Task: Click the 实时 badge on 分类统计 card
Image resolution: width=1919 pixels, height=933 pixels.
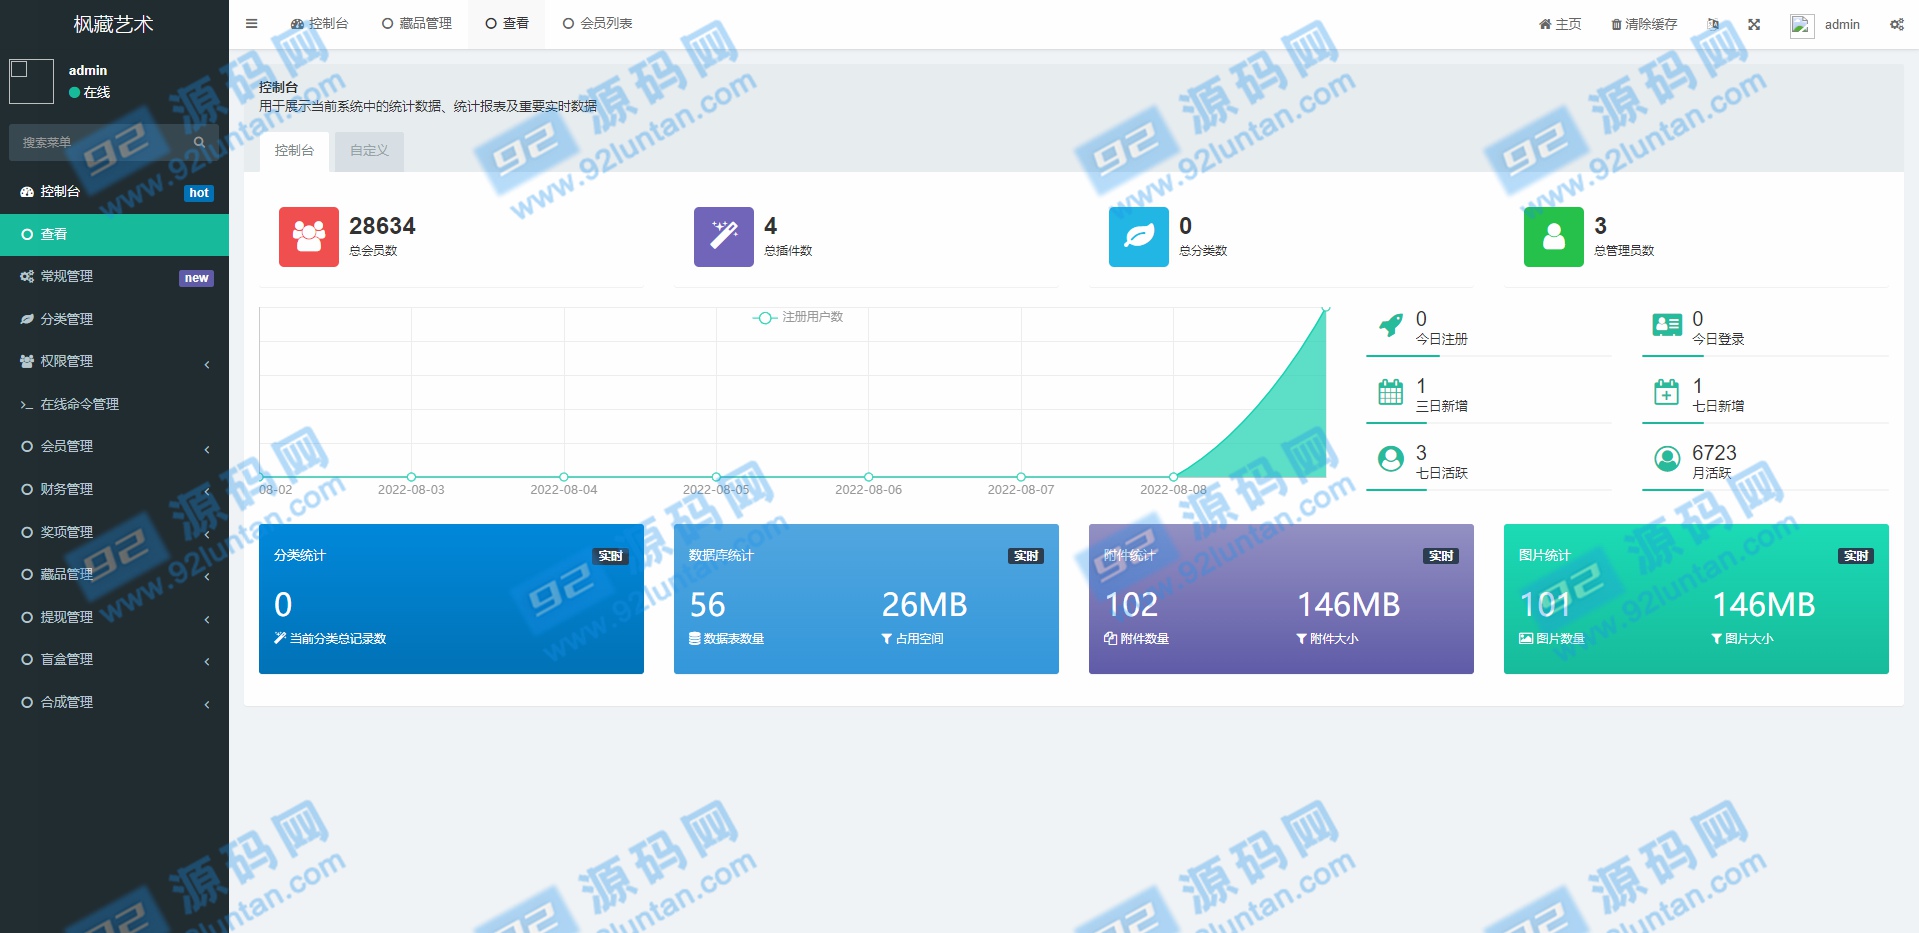Action: [x=611, y=556]
